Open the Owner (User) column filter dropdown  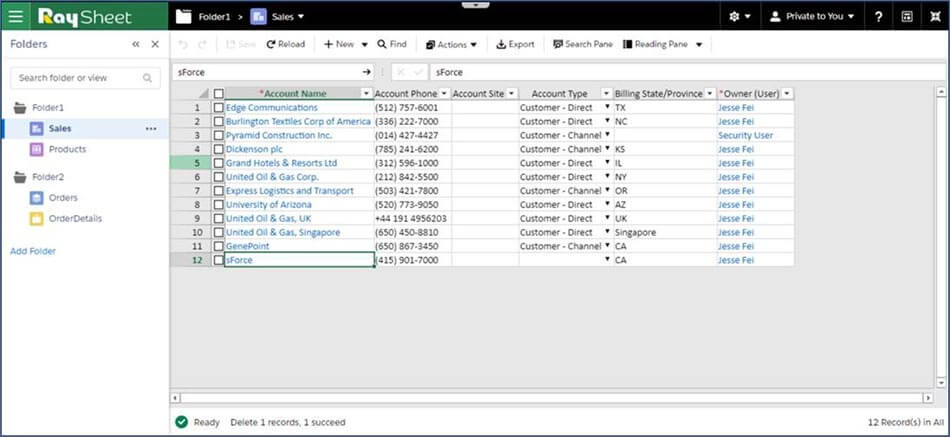tap(787, 93)
